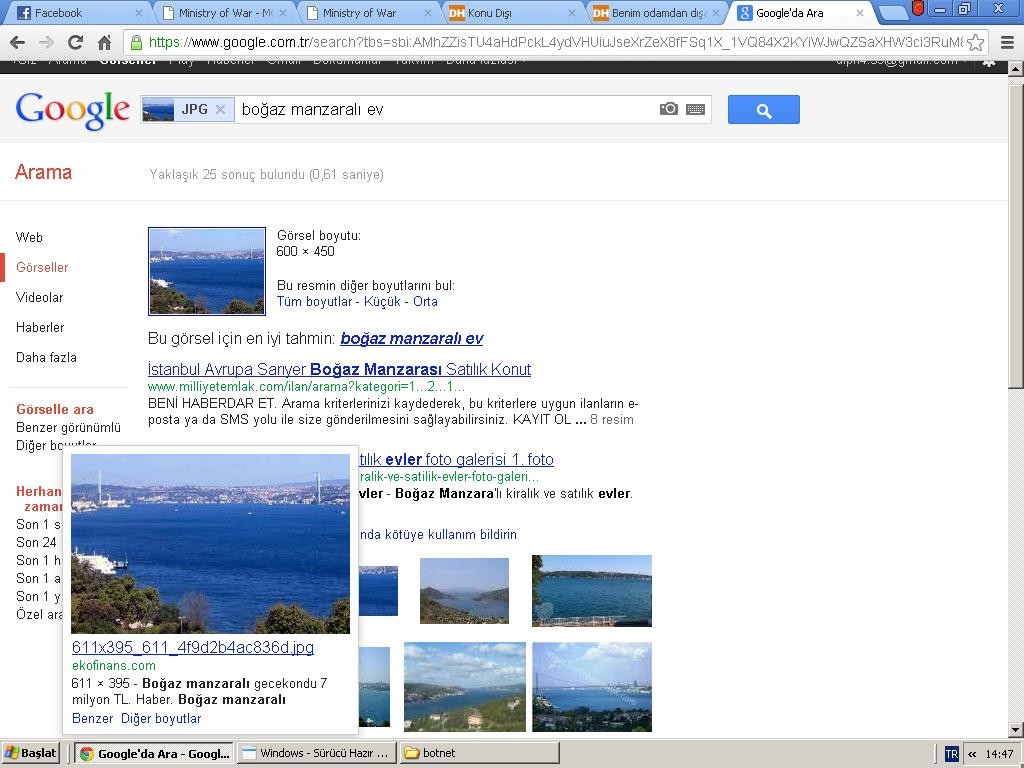
Task: Click the blue search magnifier button
Action: 763,110
